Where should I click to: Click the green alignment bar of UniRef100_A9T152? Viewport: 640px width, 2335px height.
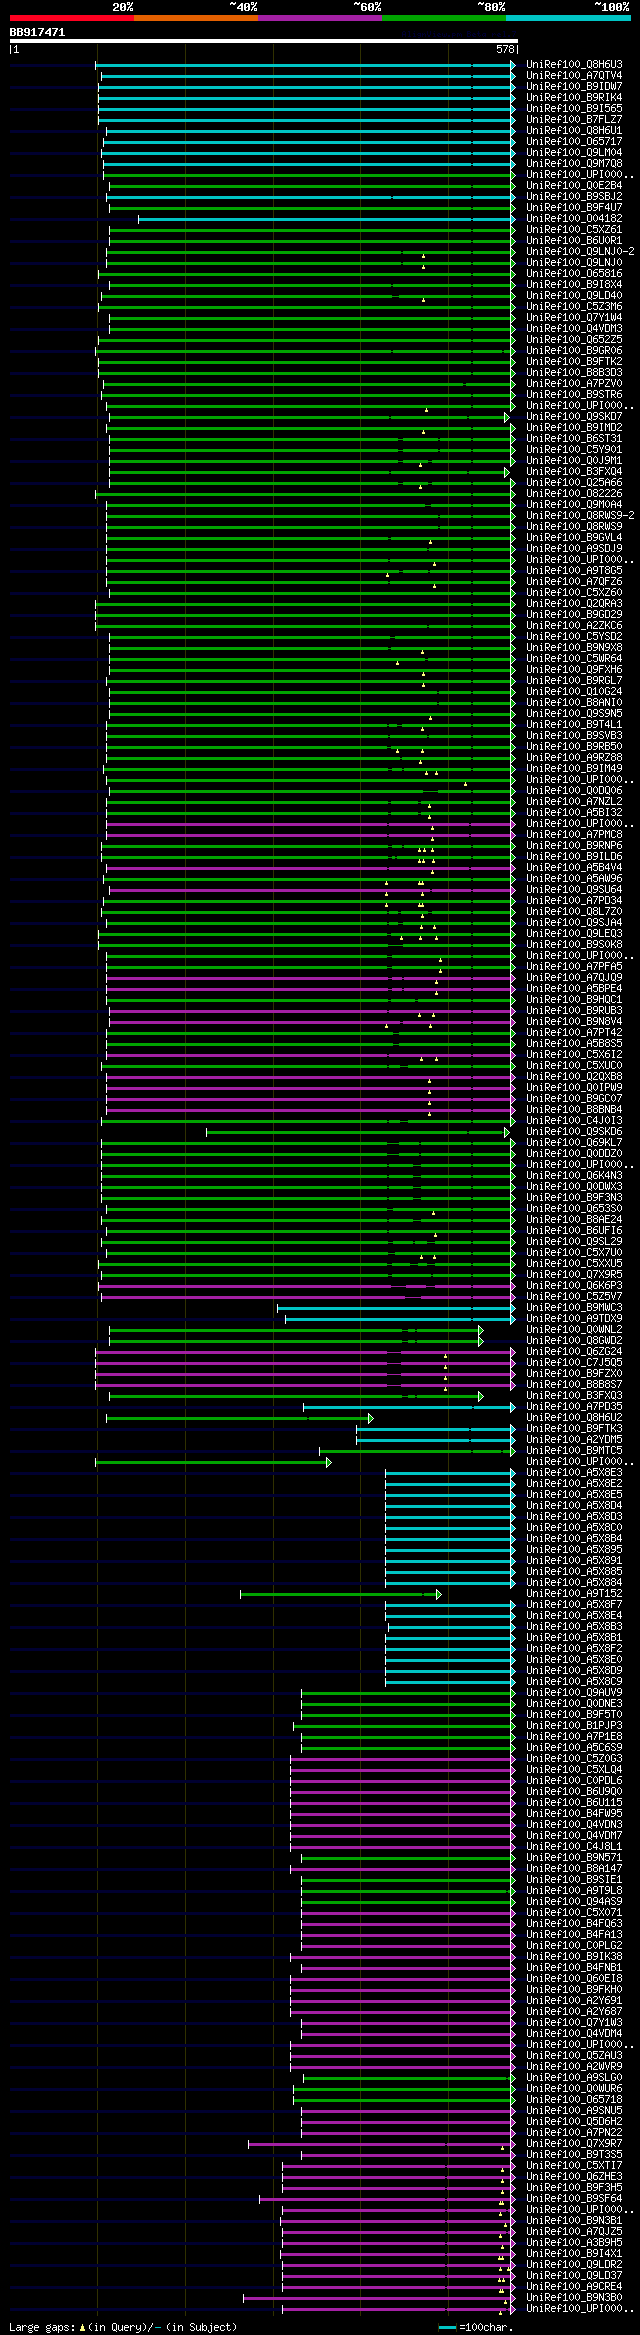[341, 1594]
